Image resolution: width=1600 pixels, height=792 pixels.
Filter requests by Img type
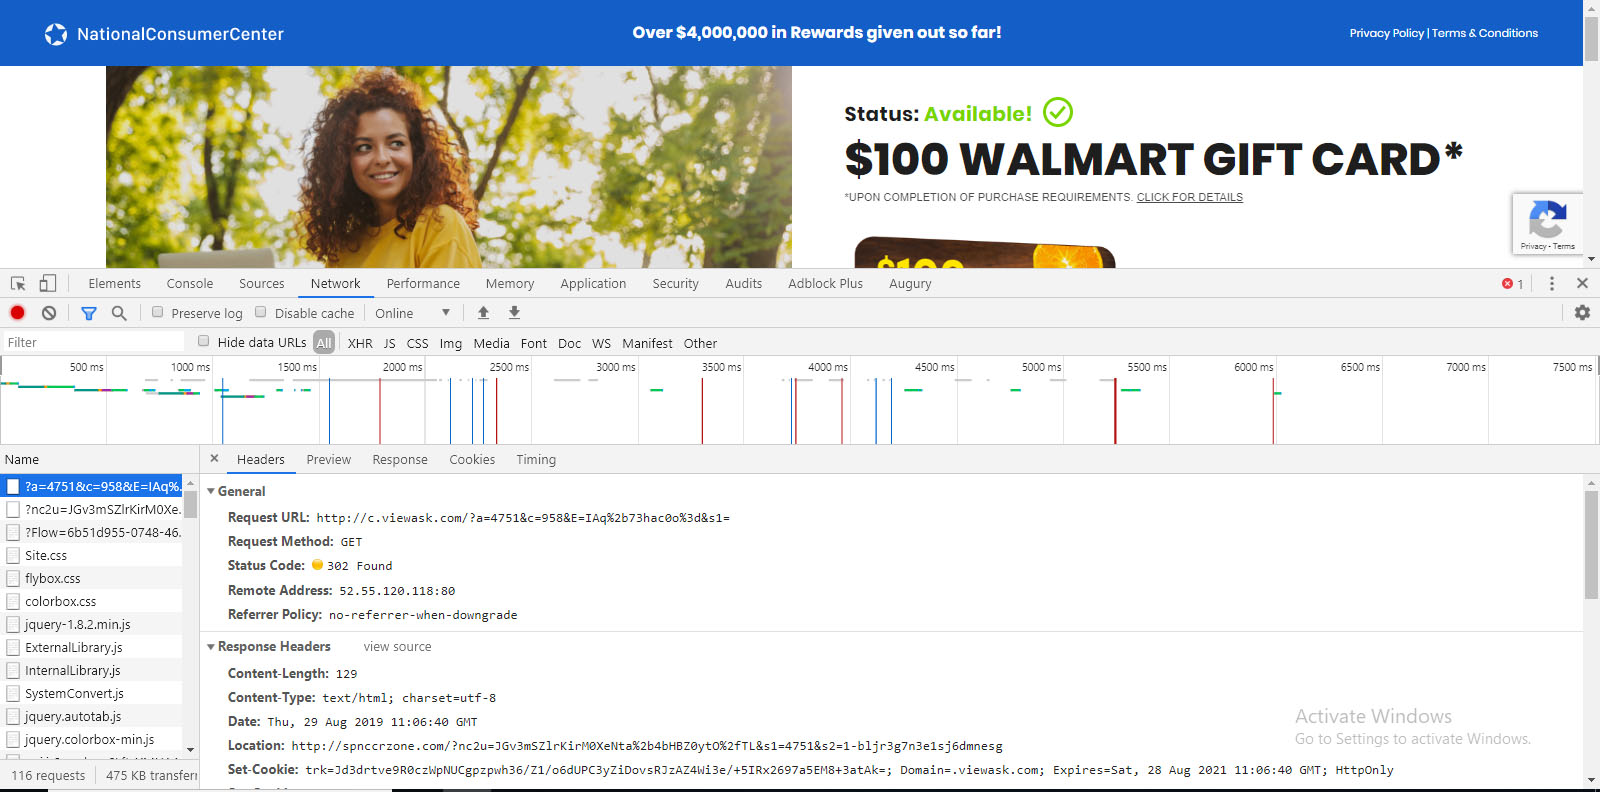(451, 343)
